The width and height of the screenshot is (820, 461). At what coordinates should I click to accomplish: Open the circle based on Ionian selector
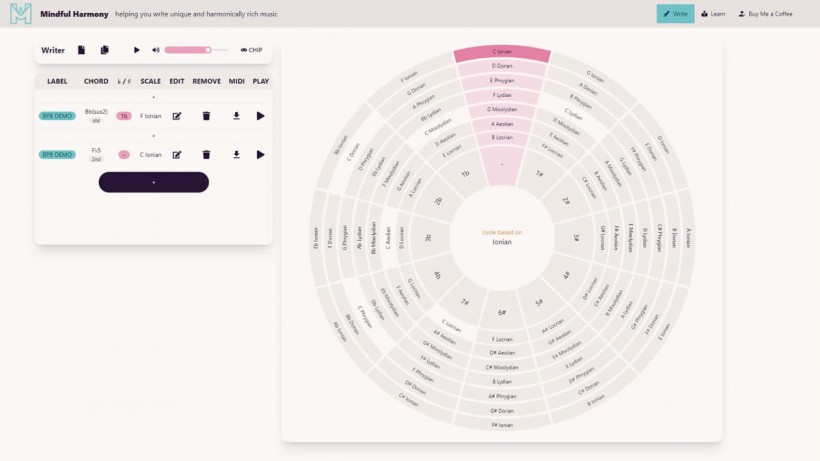(x=501, y=237)
